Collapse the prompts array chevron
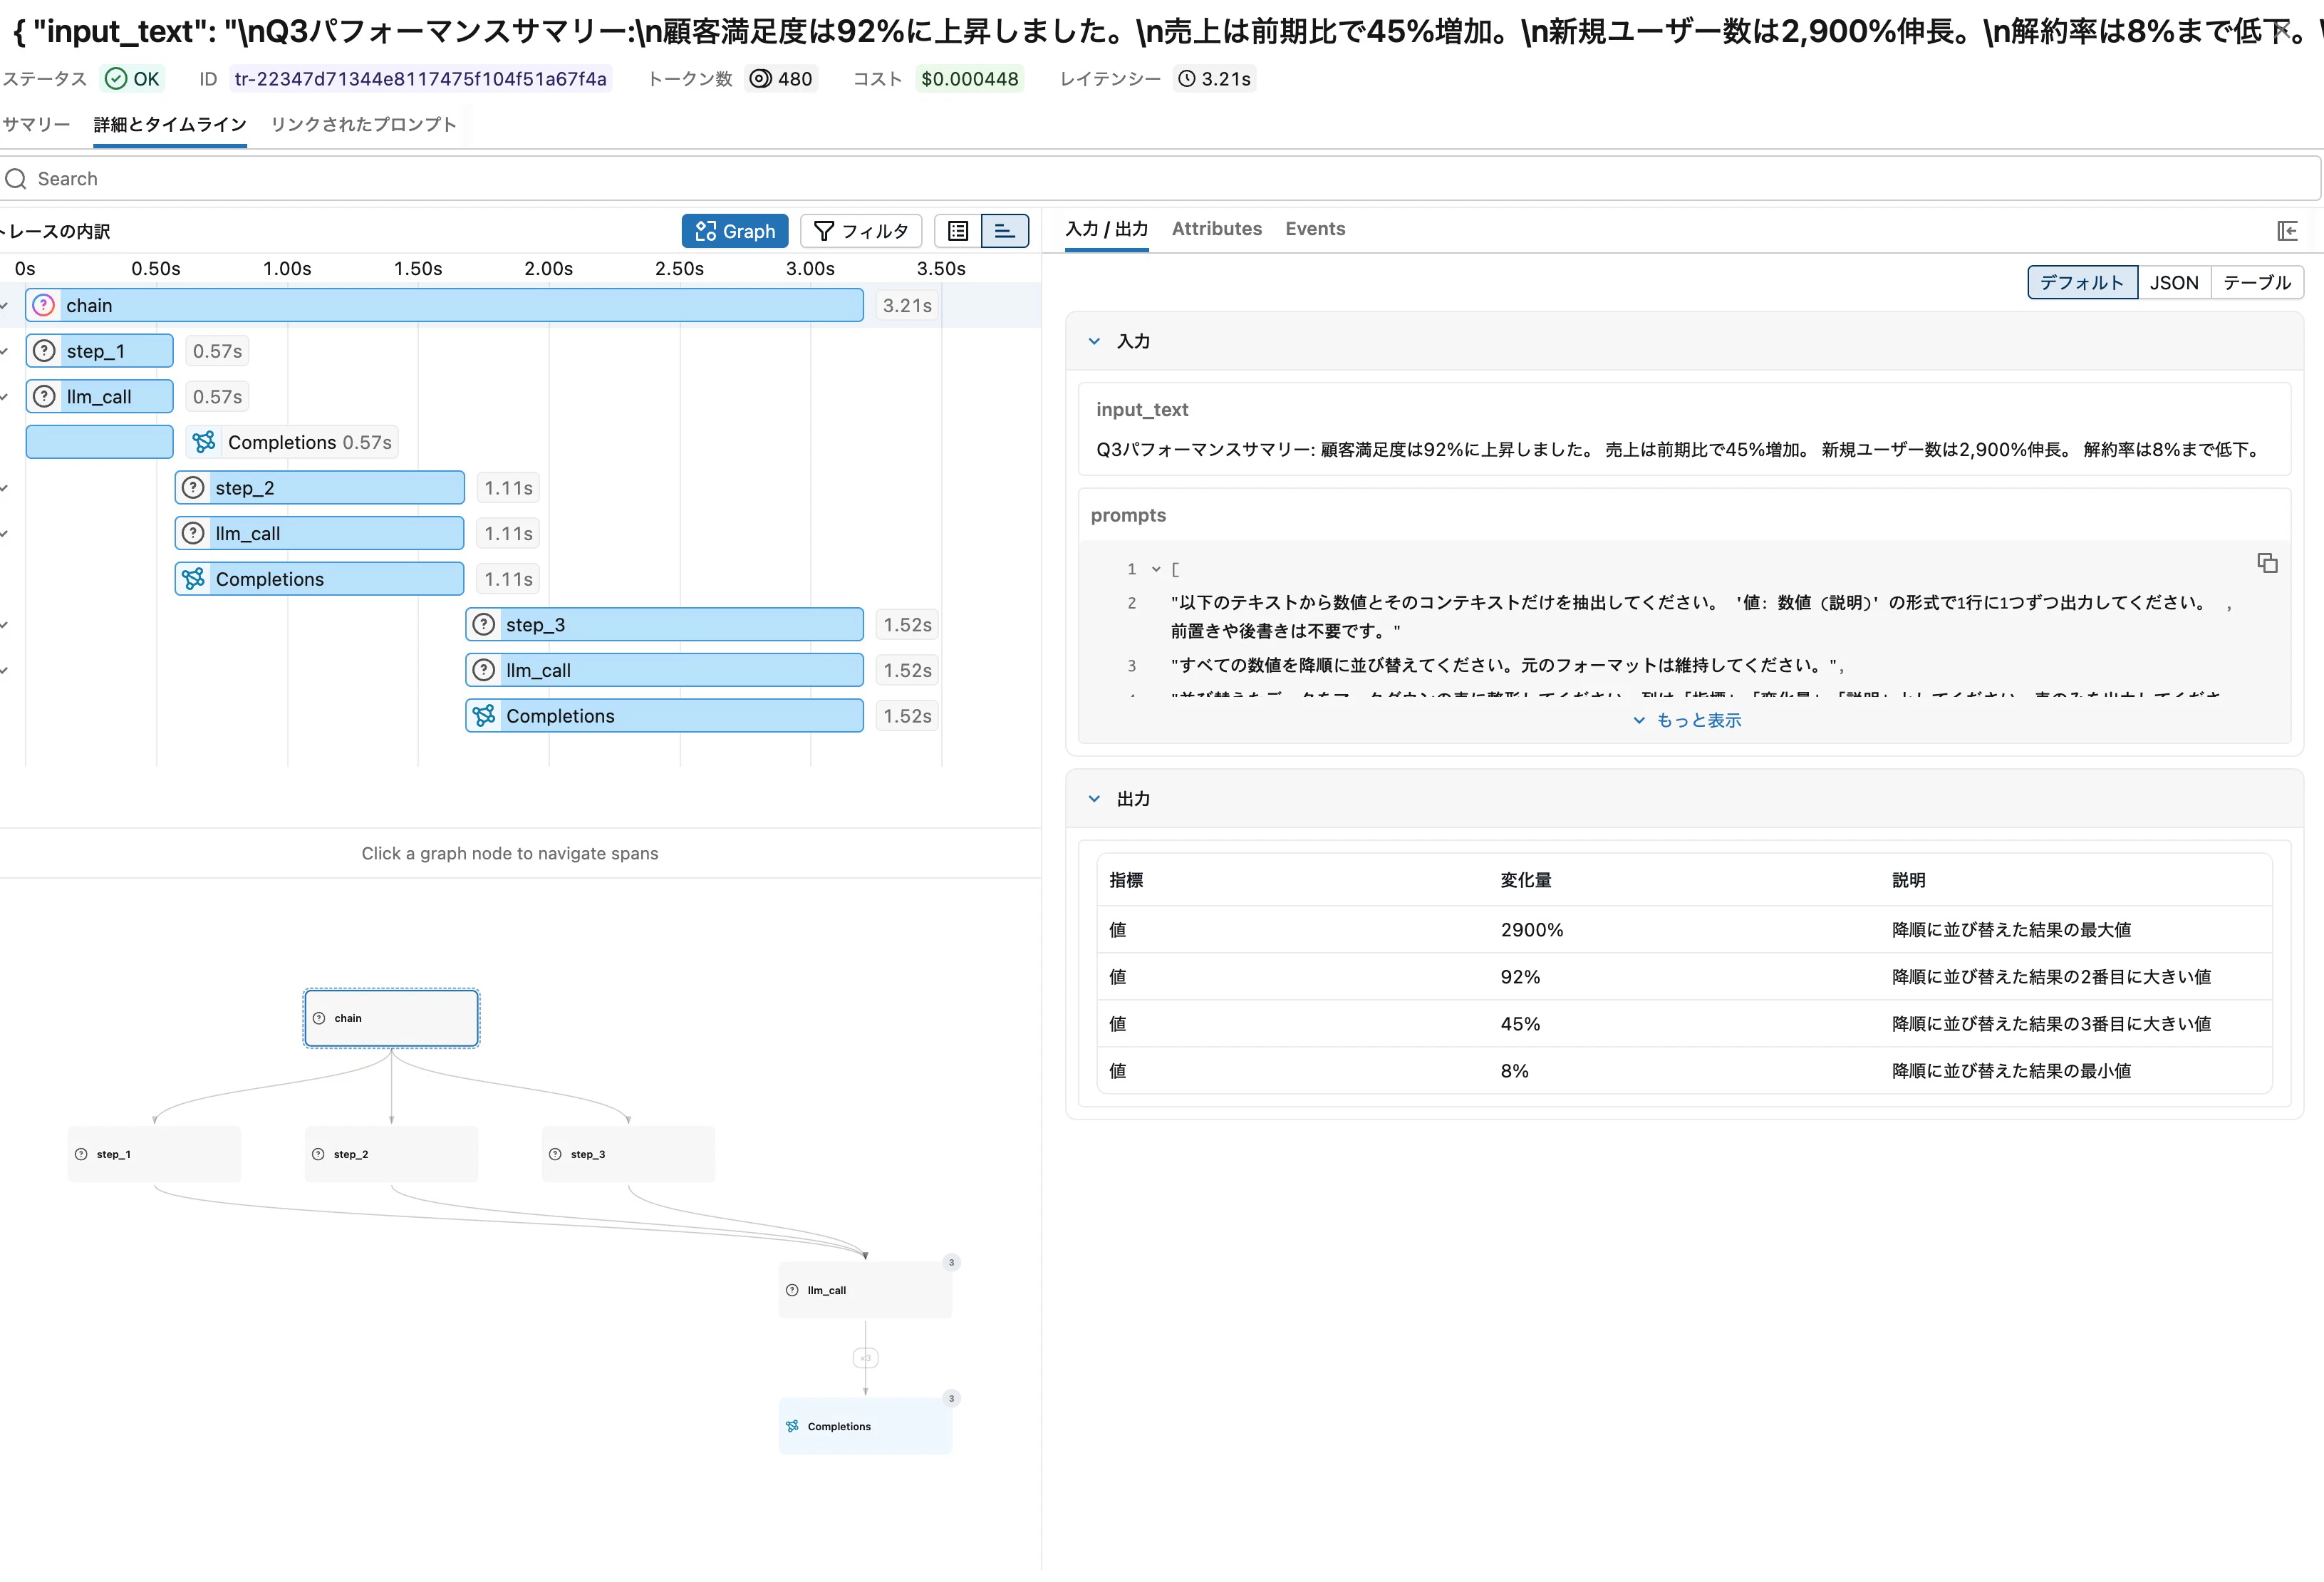Screen dimensions: 2324x1582 pos(1156,569)
